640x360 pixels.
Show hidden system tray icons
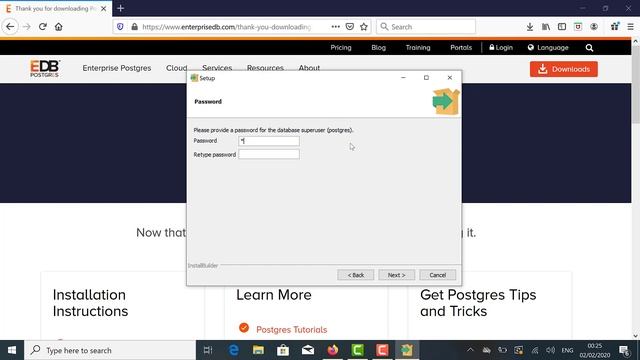point(470,350)
